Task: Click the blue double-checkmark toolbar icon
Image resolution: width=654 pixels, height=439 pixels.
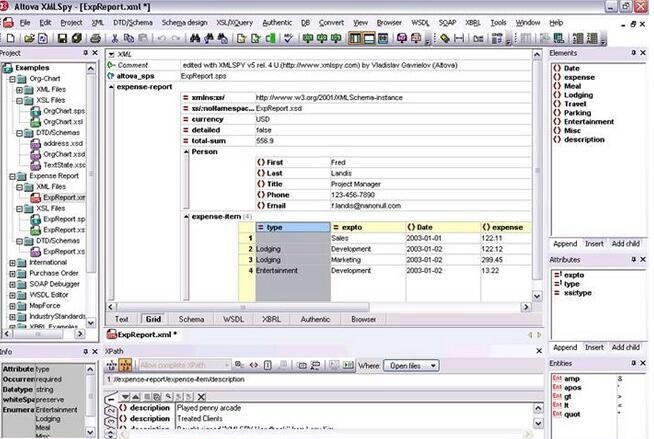Action: 288,38
